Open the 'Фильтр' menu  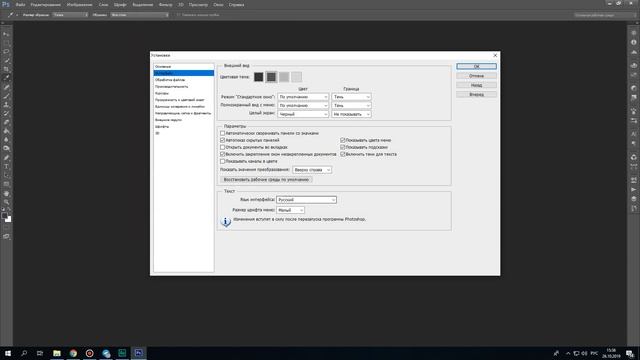coord(165,5)
